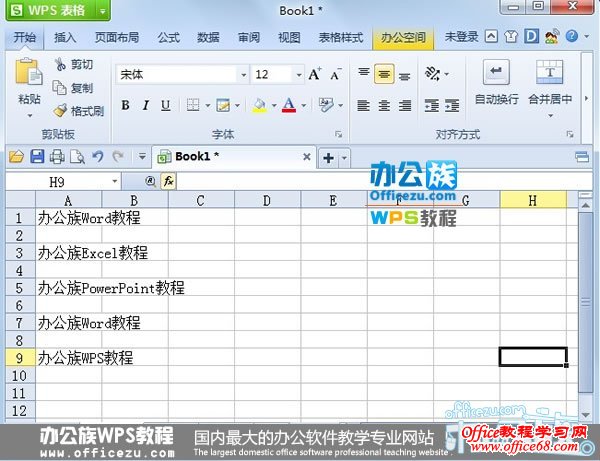Viewport: 600px width, 461px height.
Task: Click the 未登录 (Not logged in) link
Action: click(x=461, y=37)
